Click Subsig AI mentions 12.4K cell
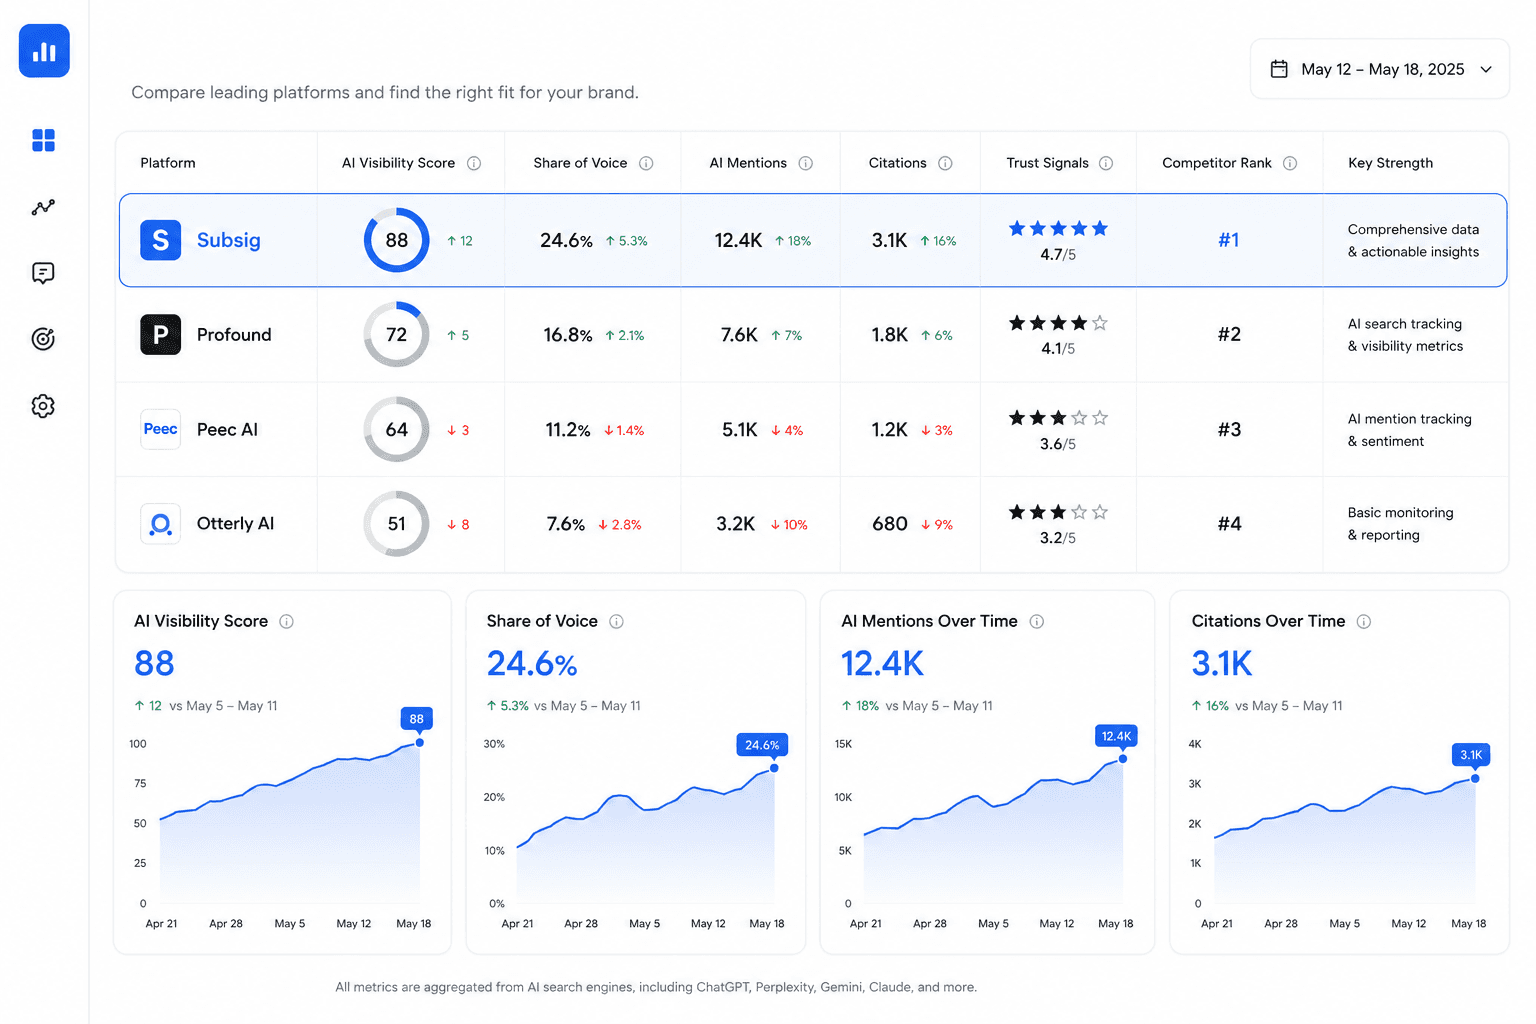The height and width of the screenshot is (1024, 1536). [738, 240]
